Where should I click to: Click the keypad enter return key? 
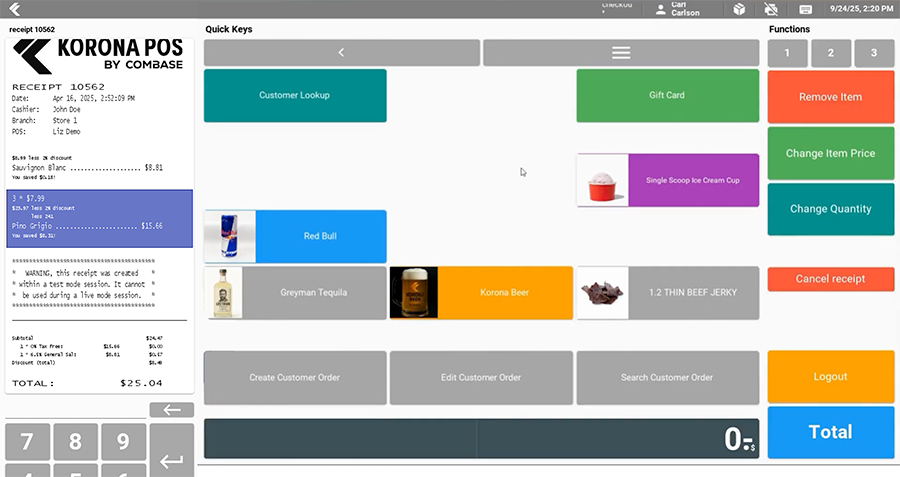click(x=172, y=451)
